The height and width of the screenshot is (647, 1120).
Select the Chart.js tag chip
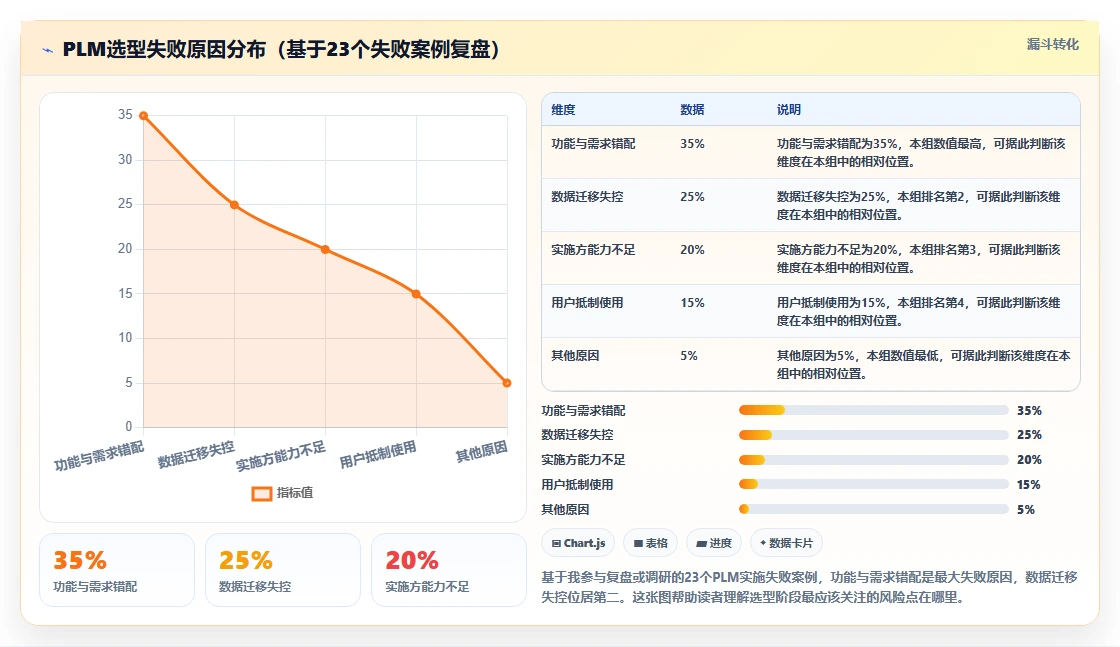(x=578, y=543)
